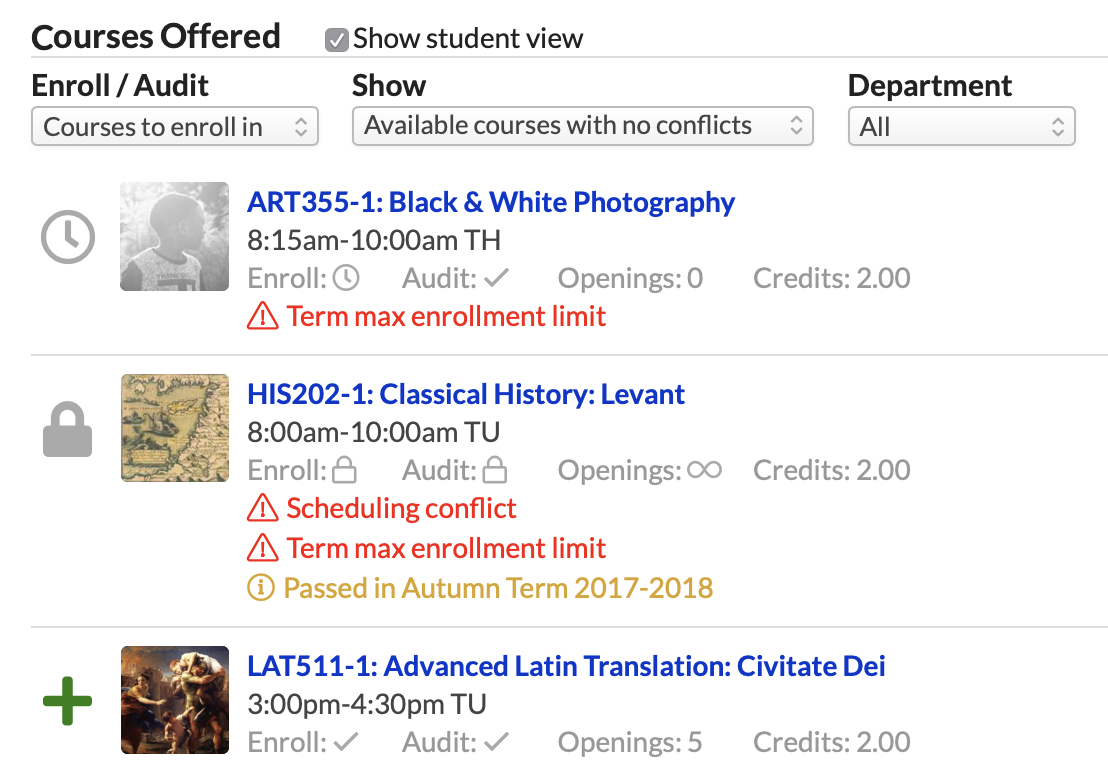The width and height of the screenshot is (1108, 773).
Task: Open the HIS202-1: Classical History: Levant link
Action: click(x=466, y=394)
